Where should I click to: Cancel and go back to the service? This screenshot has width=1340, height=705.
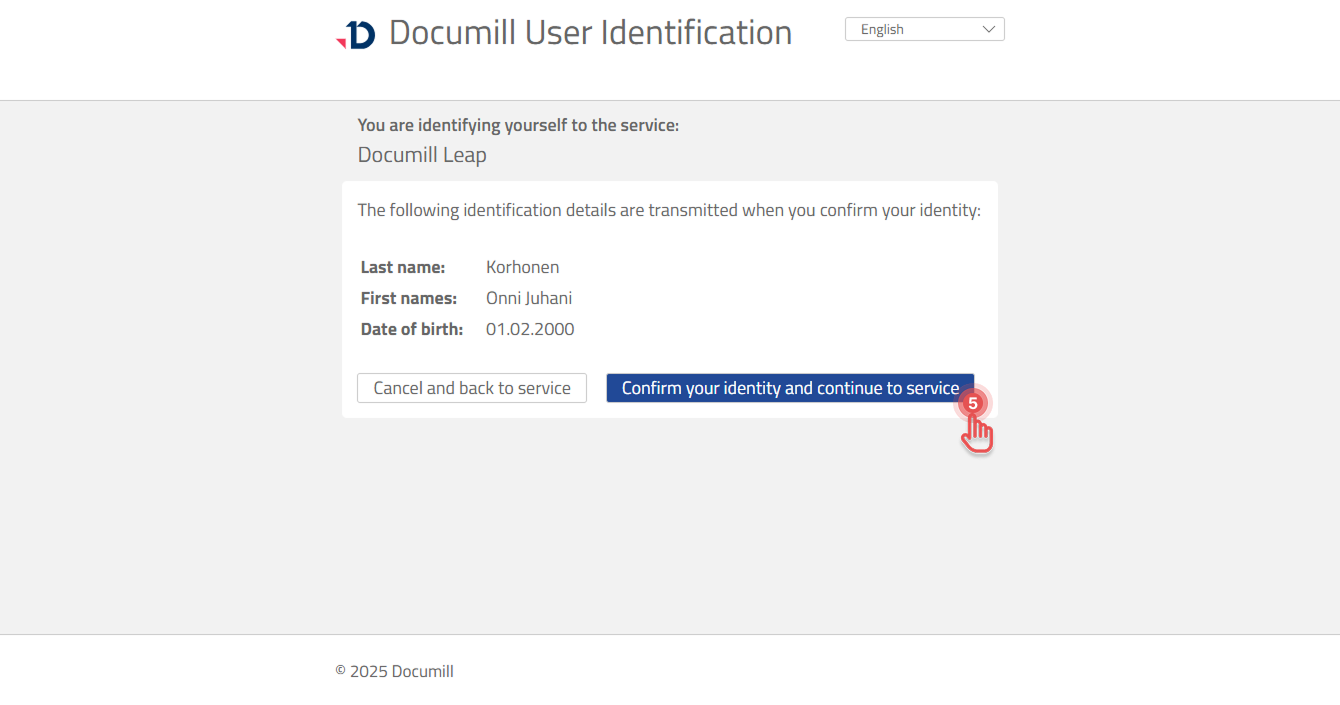click(x=471, y=388)
